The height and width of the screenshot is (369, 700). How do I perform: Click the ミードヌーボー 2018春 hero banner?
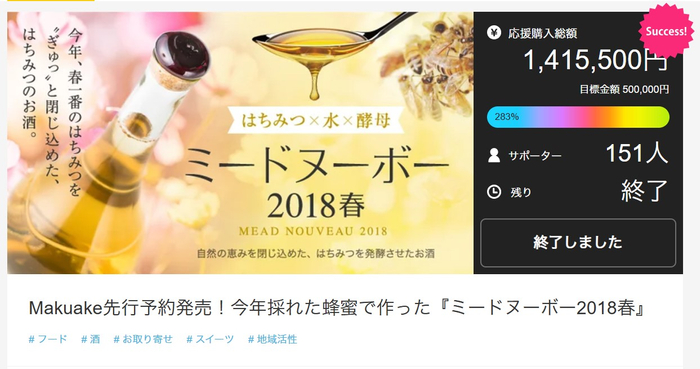click(240, 143)
